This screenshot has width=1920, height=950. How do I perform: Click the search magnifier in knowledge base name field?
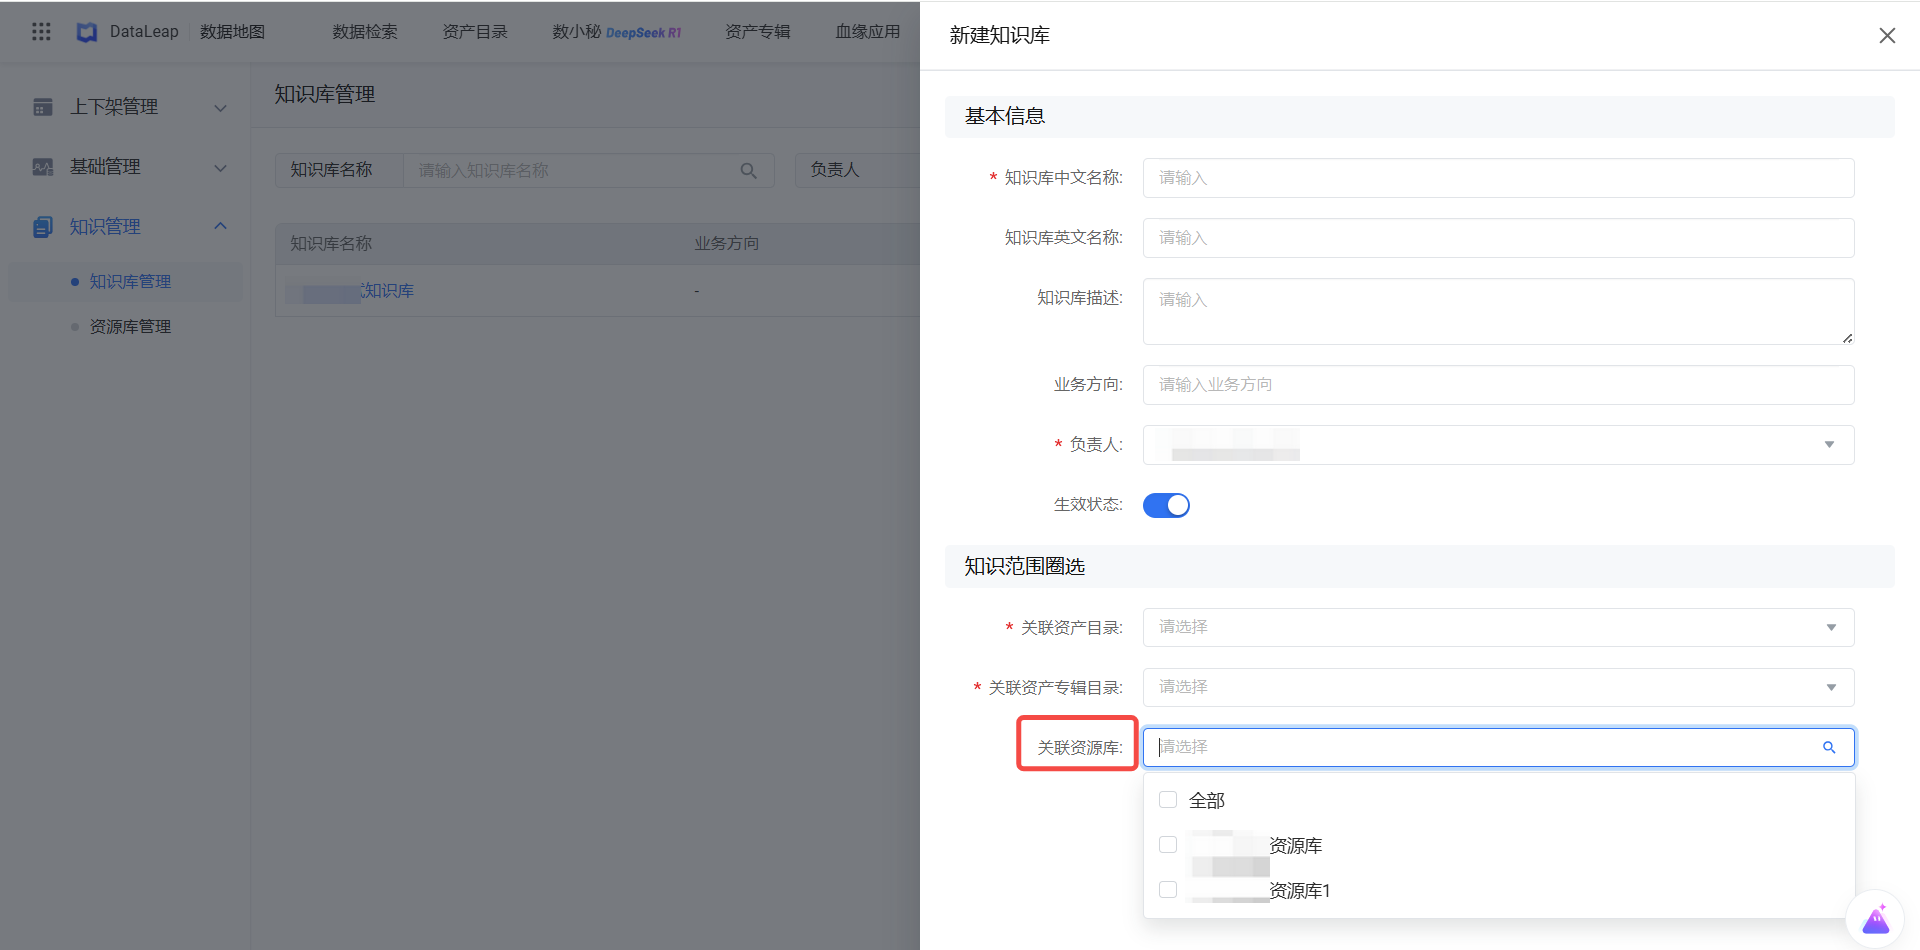(x=748, y=171)
